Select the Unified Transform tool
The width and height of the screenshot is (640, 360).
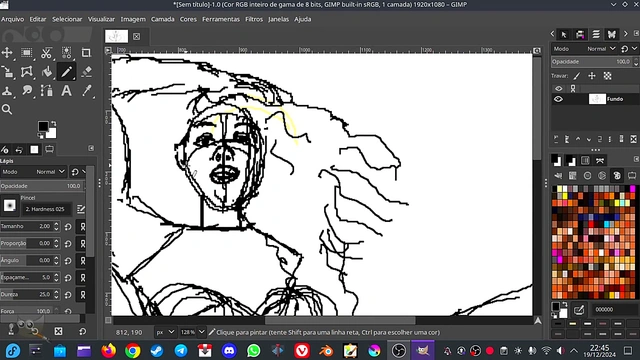7,72
